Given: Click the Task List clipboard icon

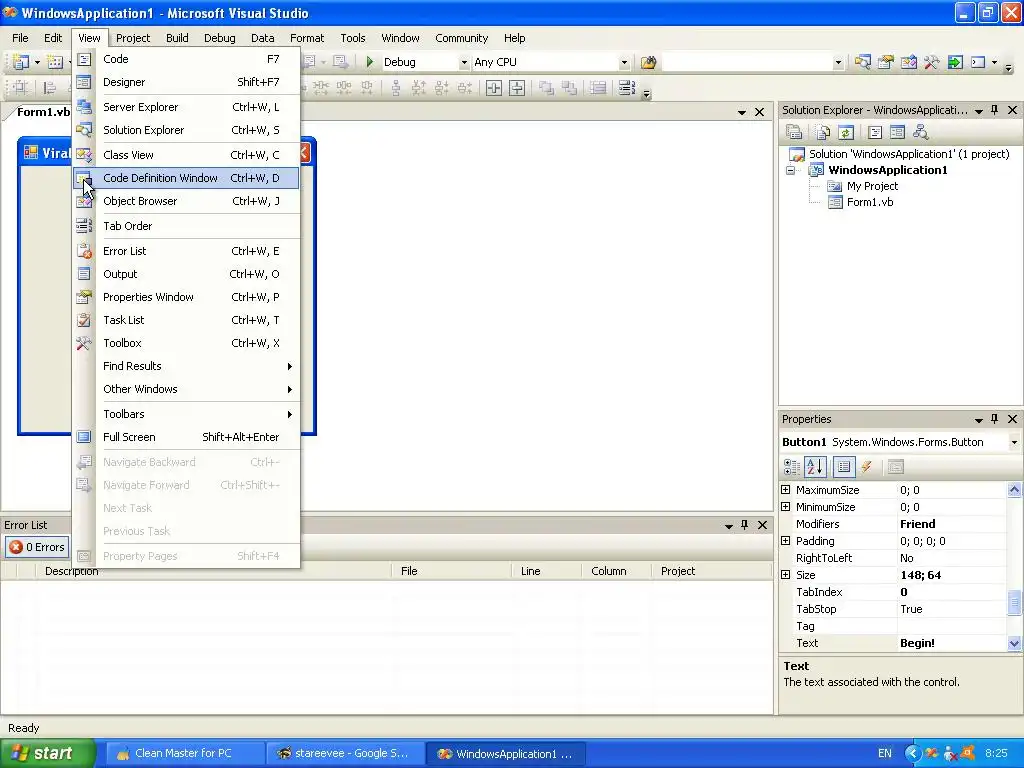Looking at the screenshot, I should [x=84, y=321].
